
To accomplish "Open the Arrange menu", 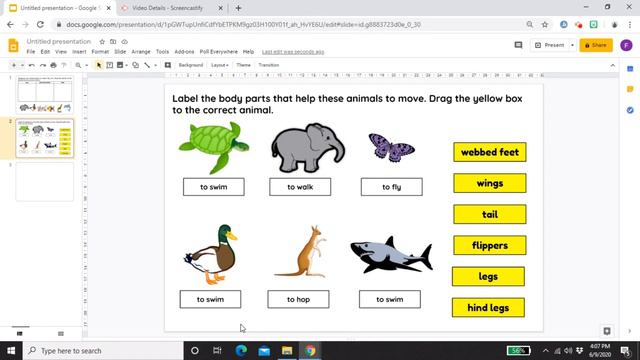I will (x=141, y=52).
